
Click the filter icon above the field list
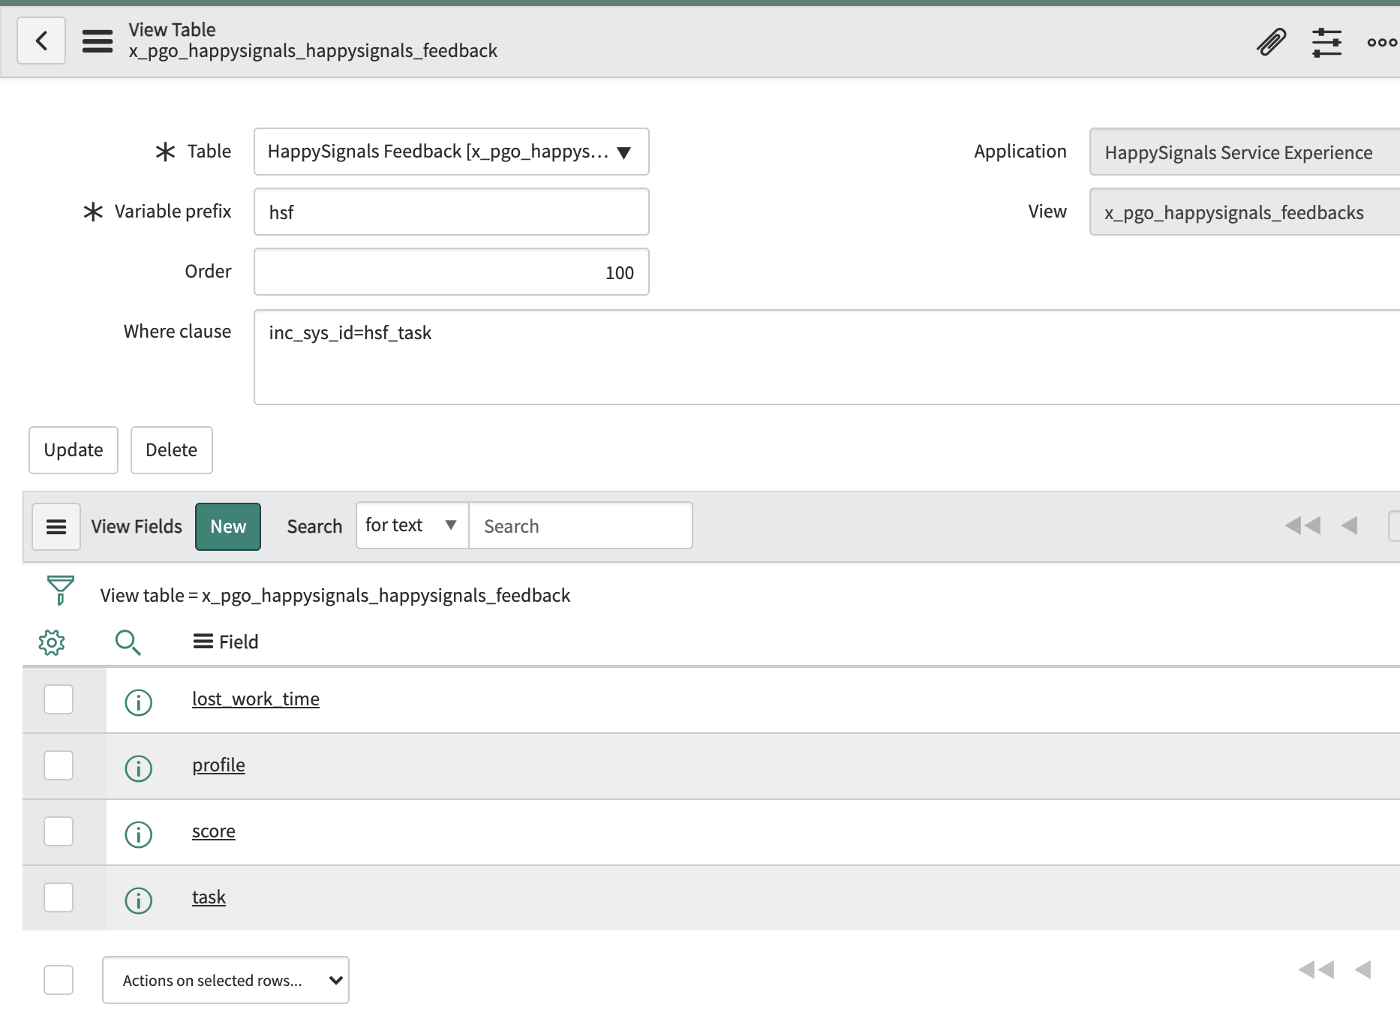point(60,592)
